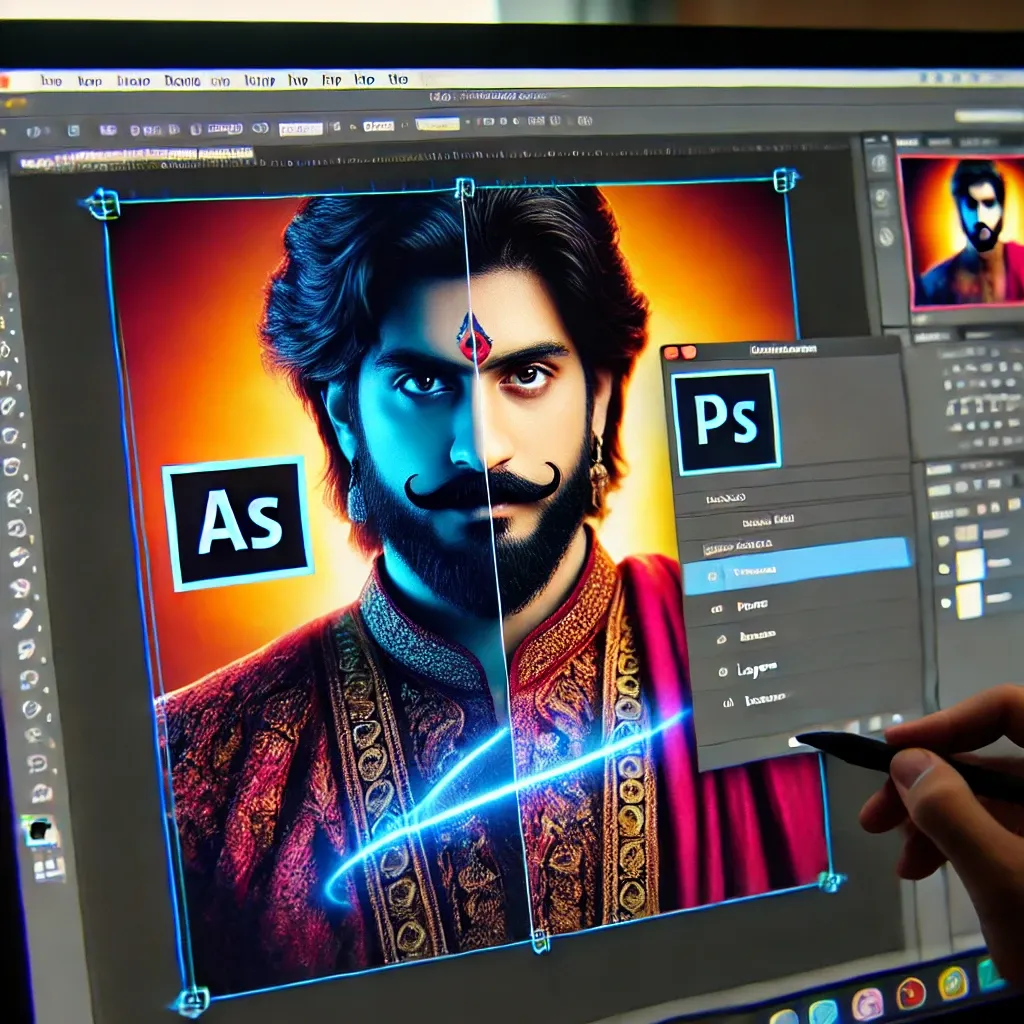Screen dimensions: 1024x1024
Task: Open the first menu in the menu bar
Action: (52, 81)
